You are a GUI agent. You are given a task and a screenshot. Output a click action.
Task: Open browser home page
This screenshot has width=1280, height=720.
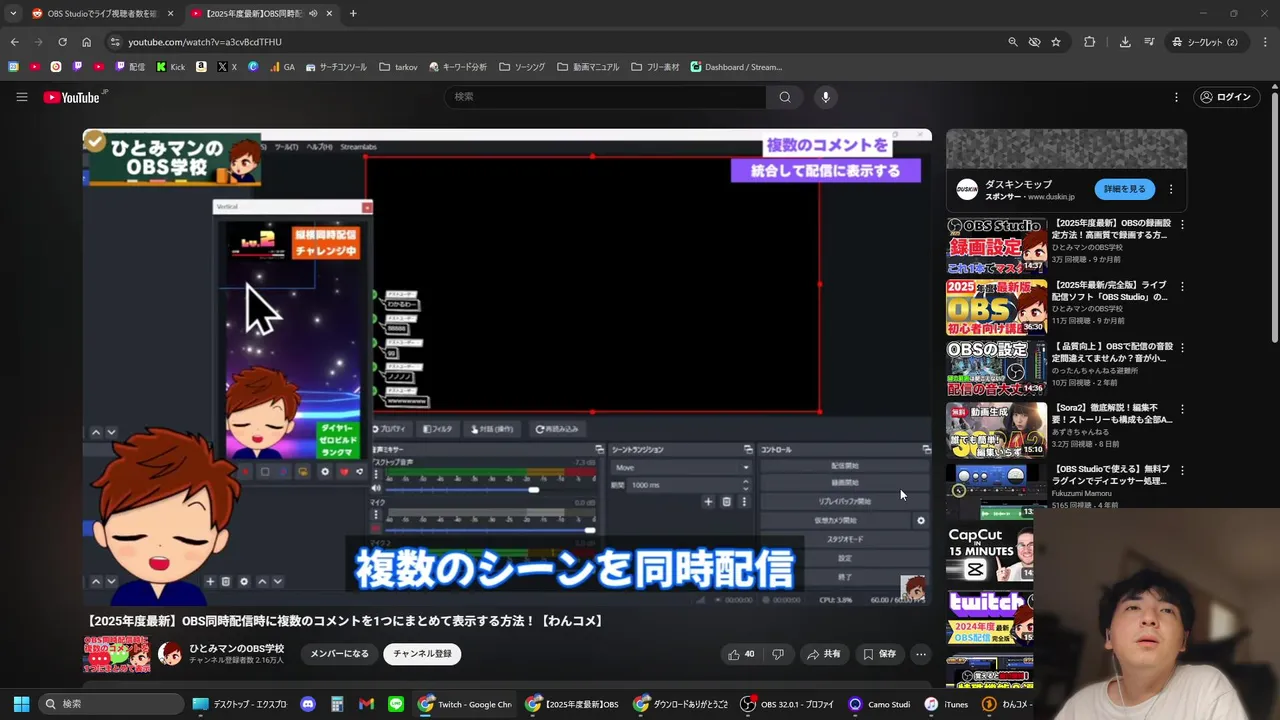[86, 42]
